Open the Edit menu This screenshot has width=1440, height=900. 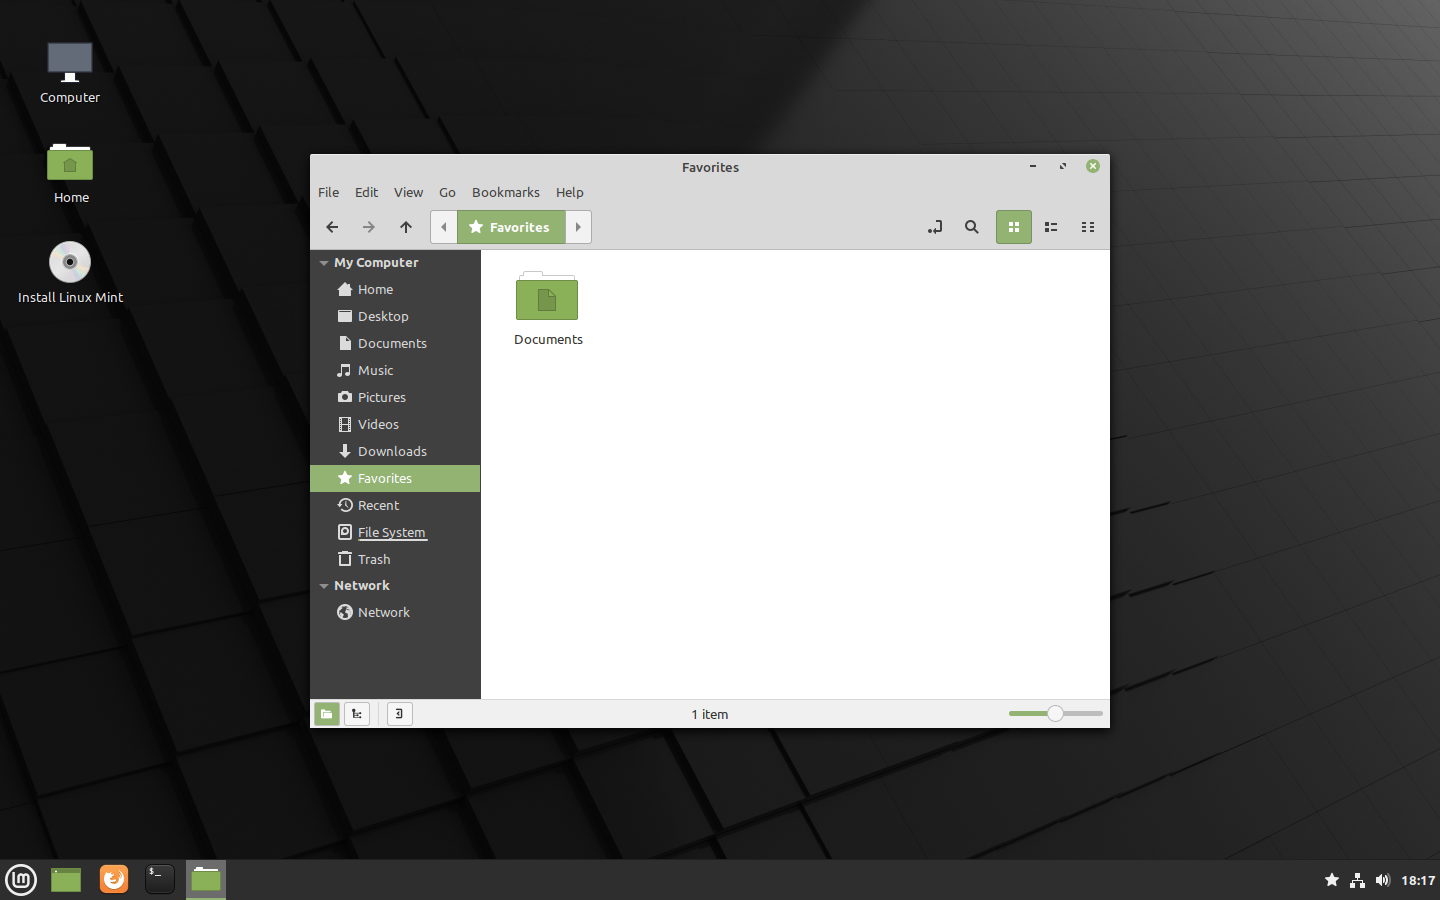pyautogui.click(x=366, y=192)
